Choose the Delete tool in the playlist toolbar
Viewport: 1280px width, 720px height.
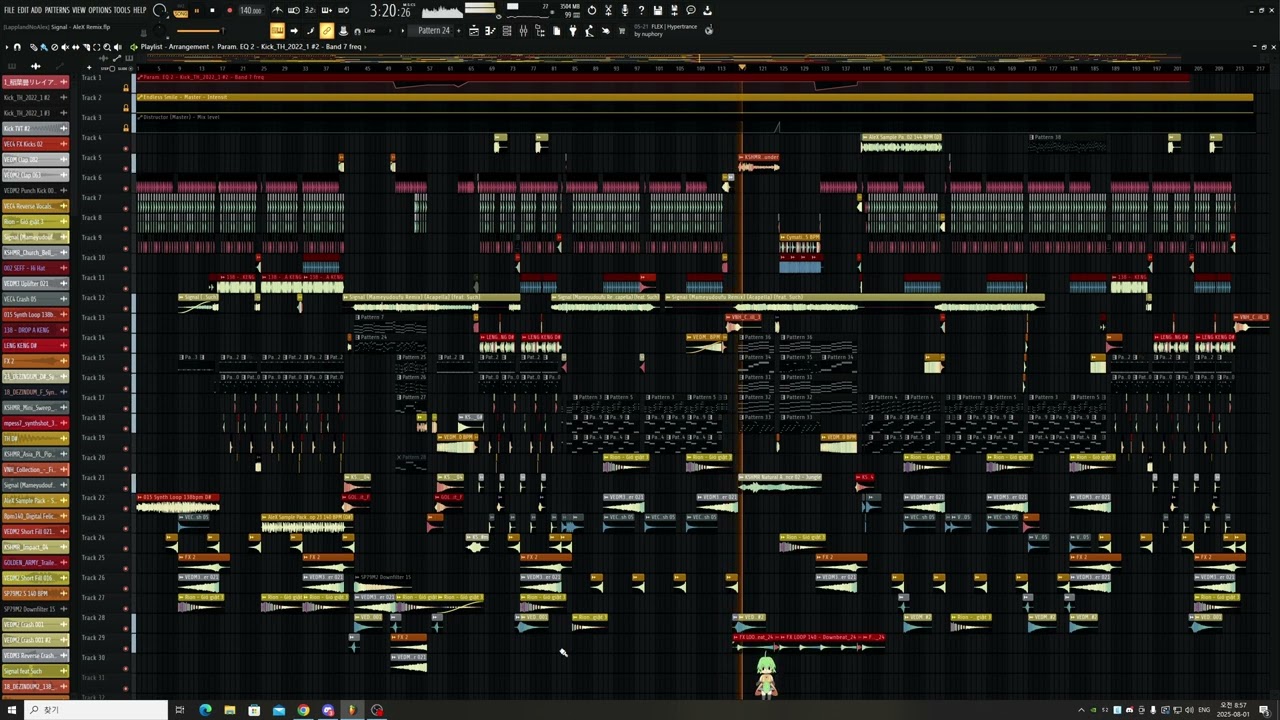(x=55, y=47)
